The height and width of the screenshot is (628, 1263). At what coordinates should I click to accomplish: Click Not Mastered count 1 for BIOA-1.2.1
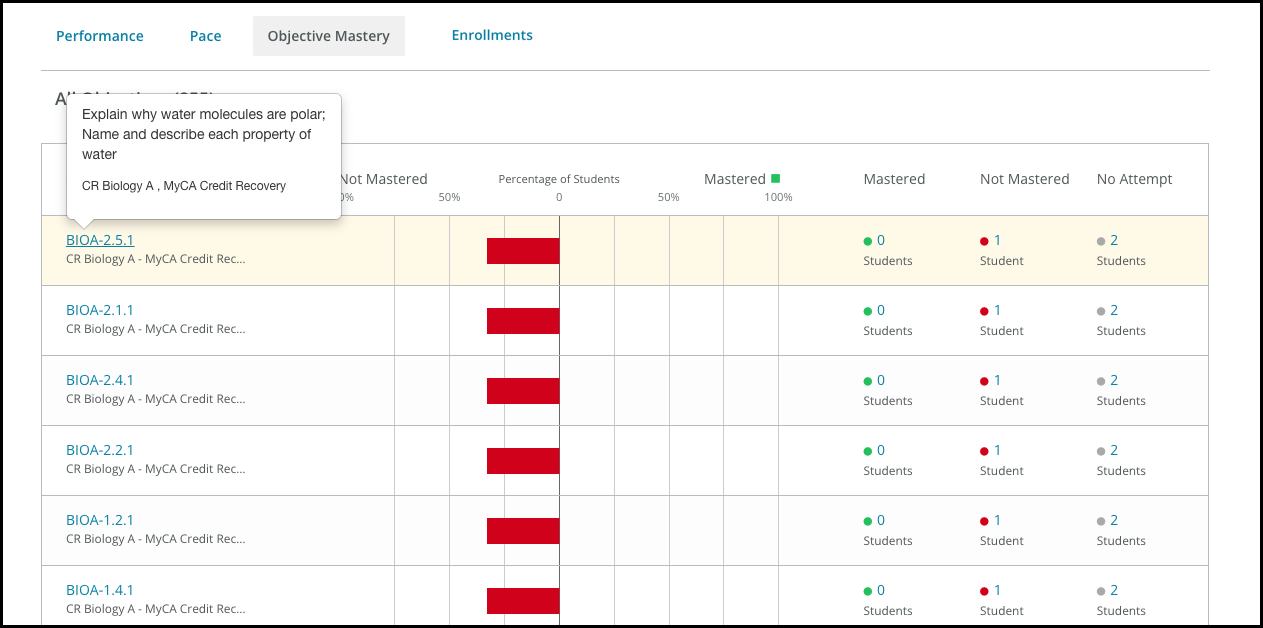click(997, 520)
